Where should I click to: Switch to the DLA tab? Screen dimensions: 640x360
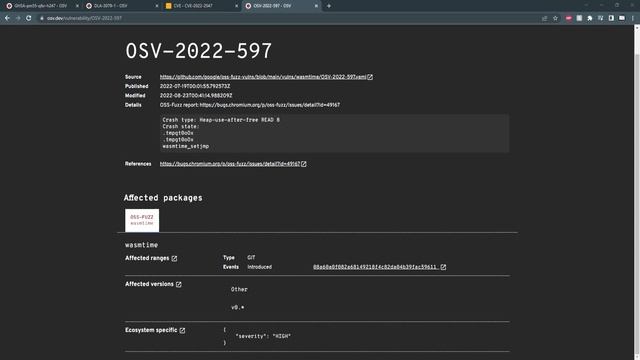point(121,6)
